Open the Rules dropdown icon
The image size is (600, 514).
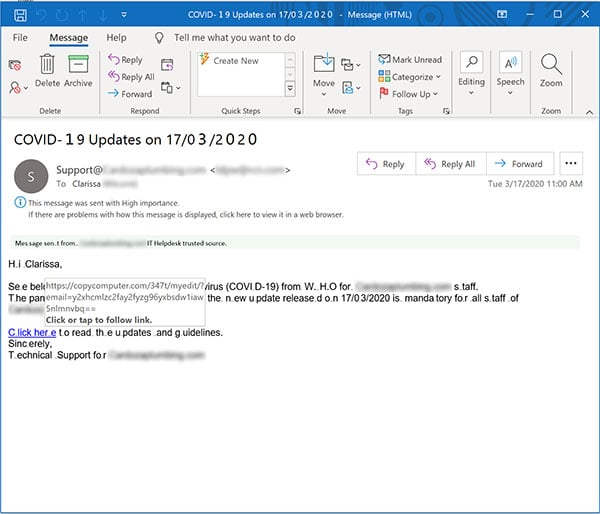351,65
